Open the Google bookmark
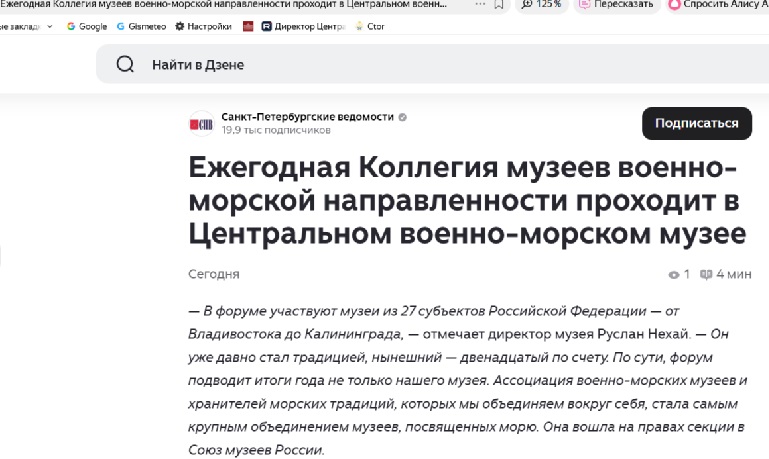 pos(87,26)
